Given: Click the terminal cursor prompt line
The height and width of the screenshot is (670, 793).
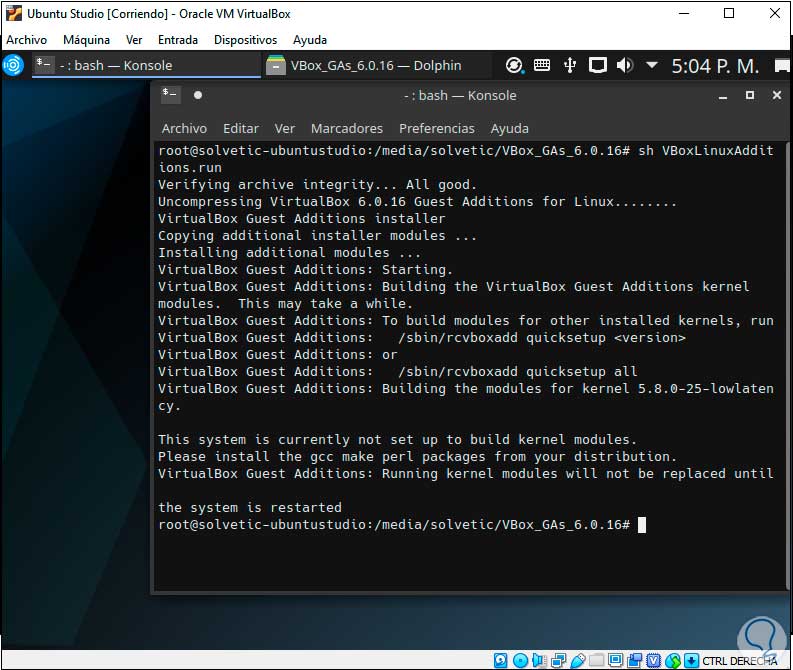Looking at the screenshot, I should [x=402, y=524].
